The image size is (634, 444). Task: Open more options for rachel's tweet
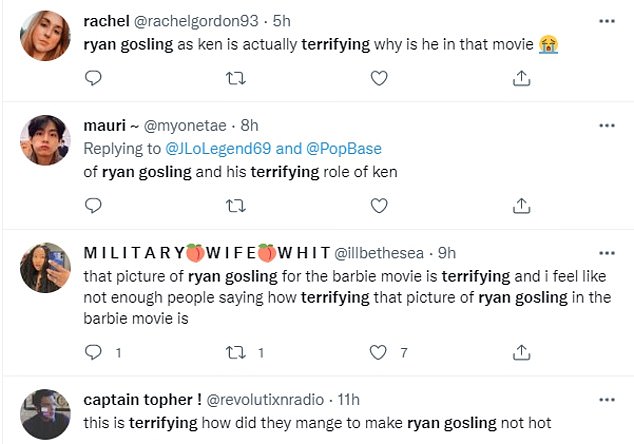[x=606, y=20]
